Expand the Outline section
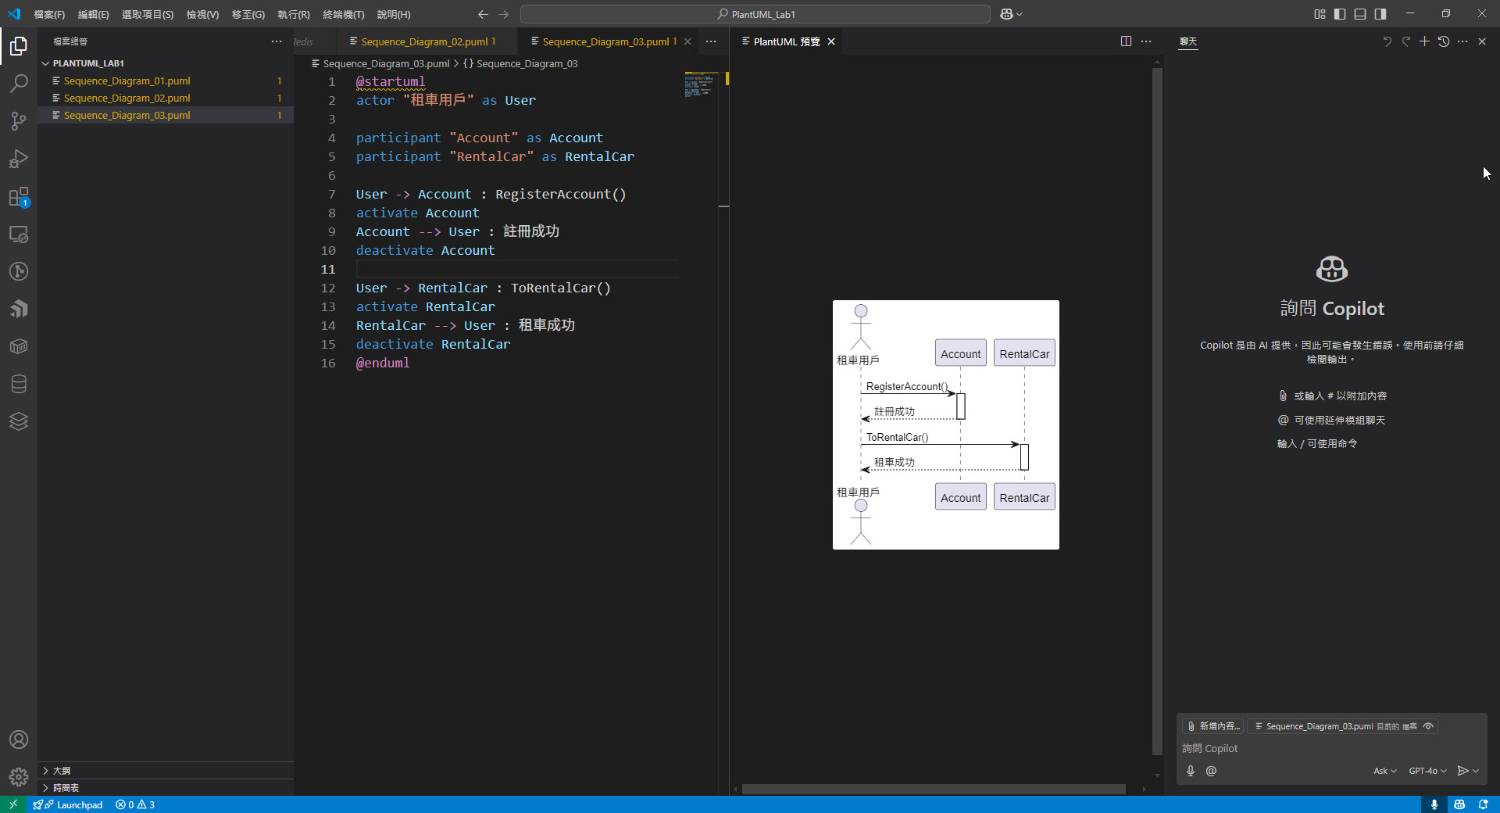The image size is (1500, 813). point(166,771)
